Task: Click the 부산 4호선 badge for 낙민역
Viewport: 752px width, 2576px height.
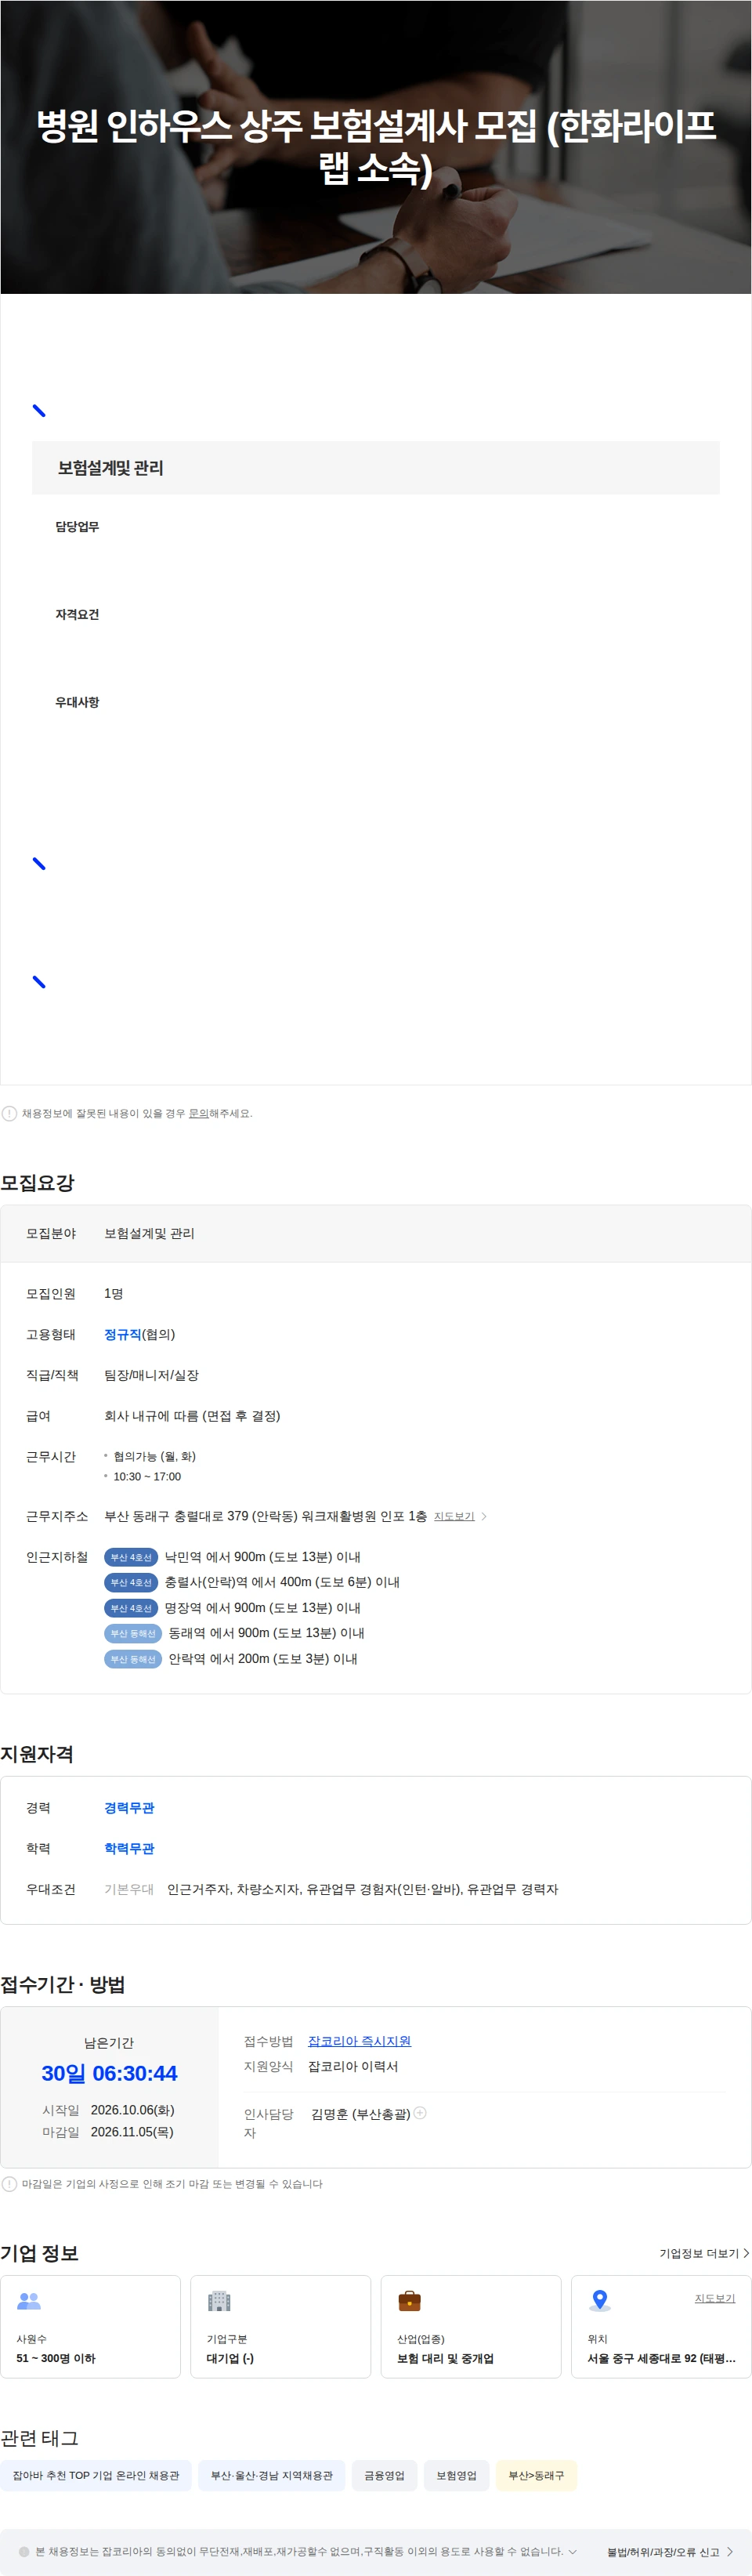Action: [x=131, y=1557]
